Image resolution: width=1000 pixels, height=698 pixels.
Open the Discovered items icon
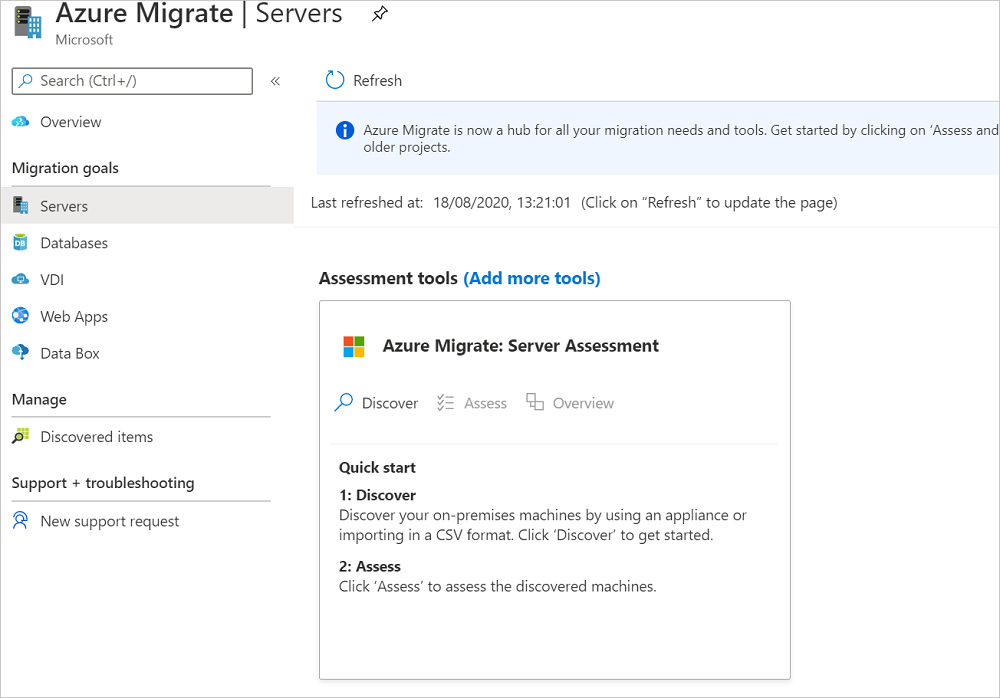click(x=21, y=437)
